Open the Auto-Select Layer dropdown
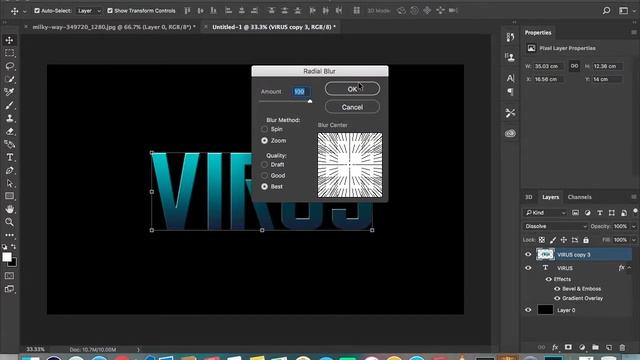 pyautogui.click(x=89, y=11)
